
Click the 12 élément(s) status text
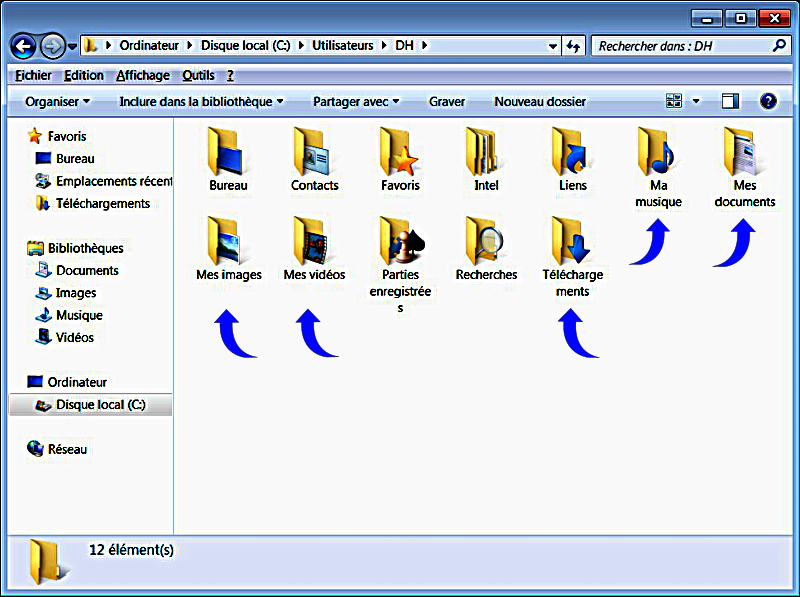pos(132,550)
